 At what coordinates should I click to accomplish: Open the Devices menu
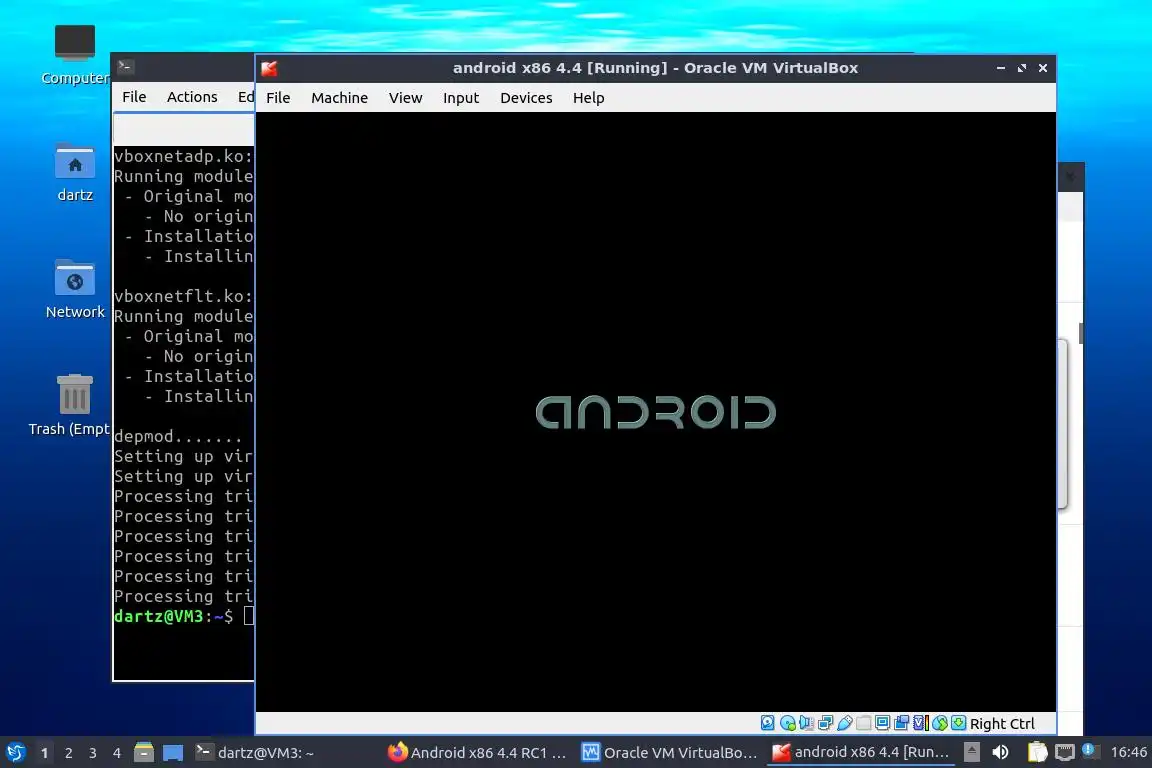pos(526,98)
